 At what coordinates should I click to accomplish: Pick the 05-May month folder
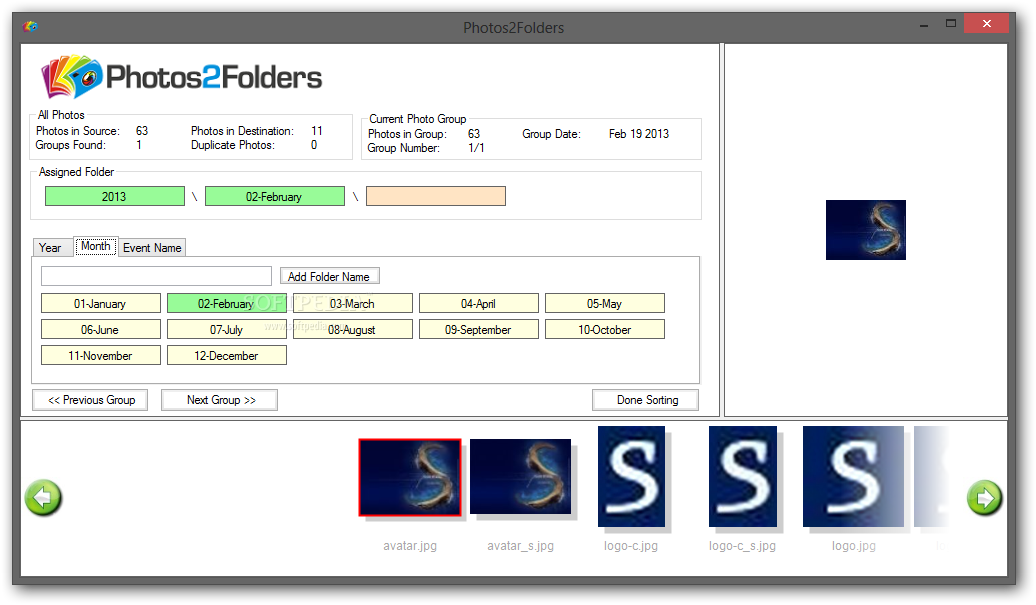pyautogui.click(x=605, y=303)
